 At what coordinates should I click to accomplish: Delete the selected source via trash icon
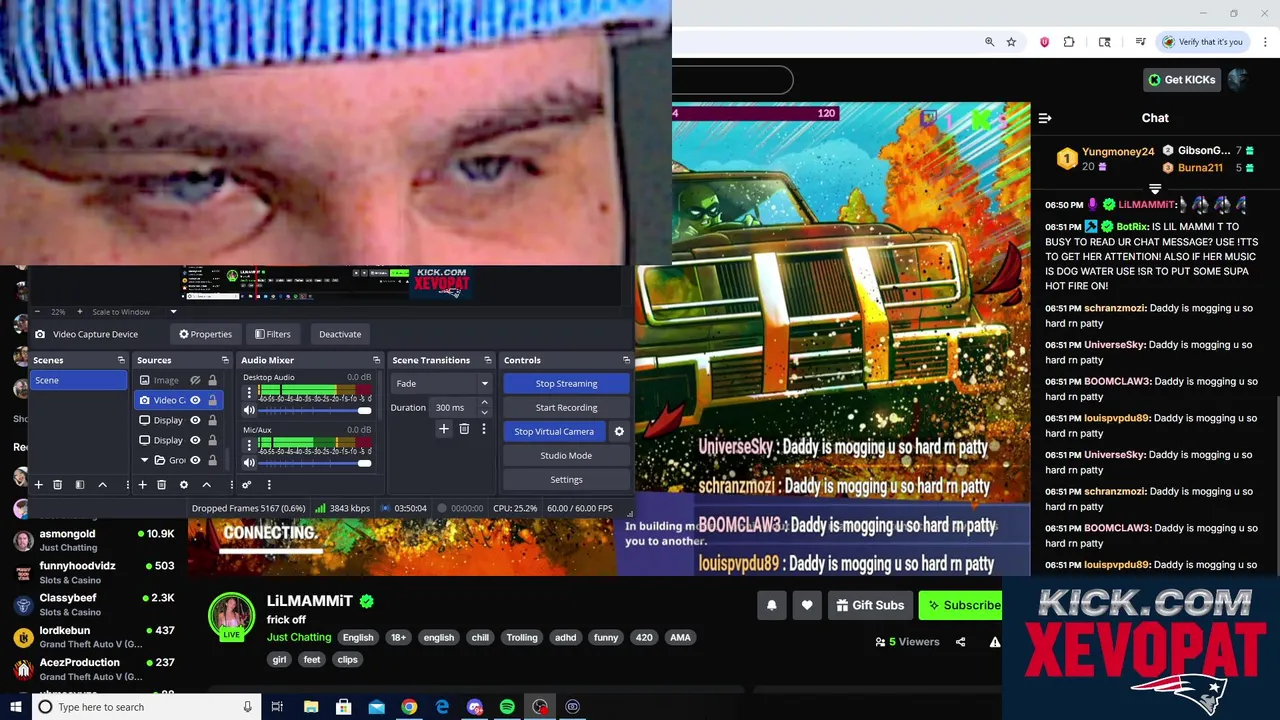tap(161, 485)
